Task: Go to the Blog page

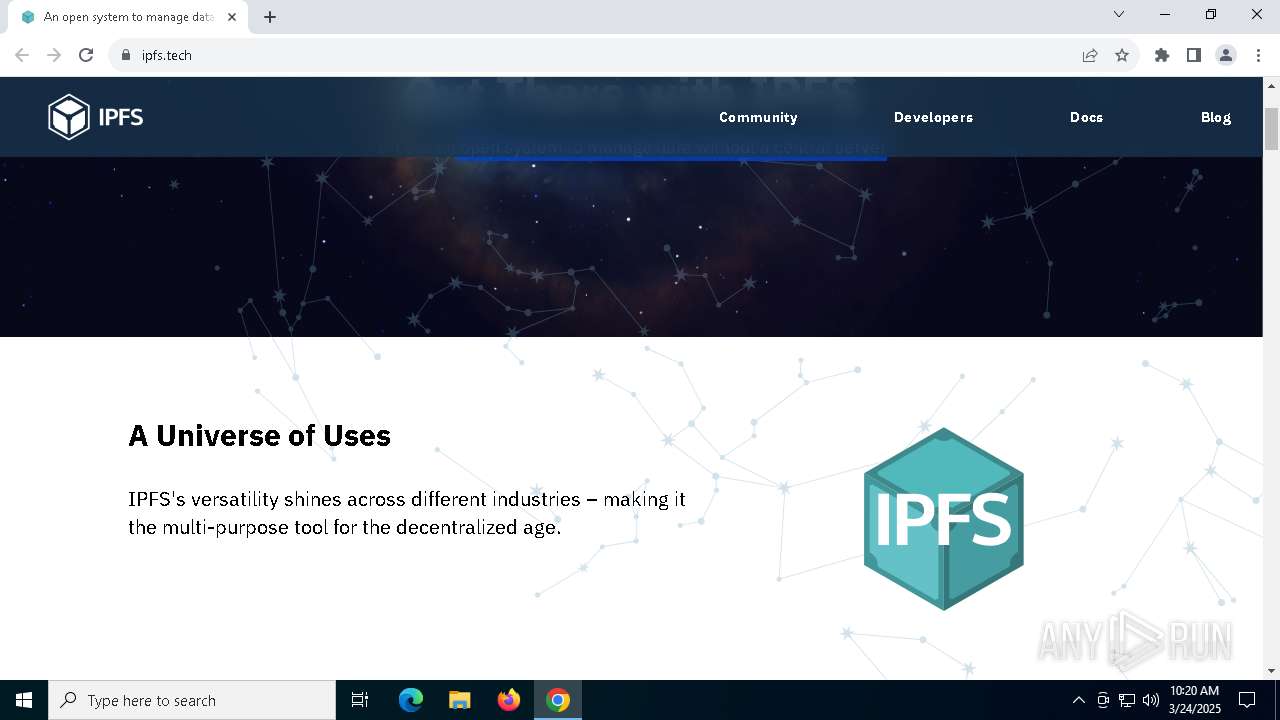Action: [x=1216, y=117]
